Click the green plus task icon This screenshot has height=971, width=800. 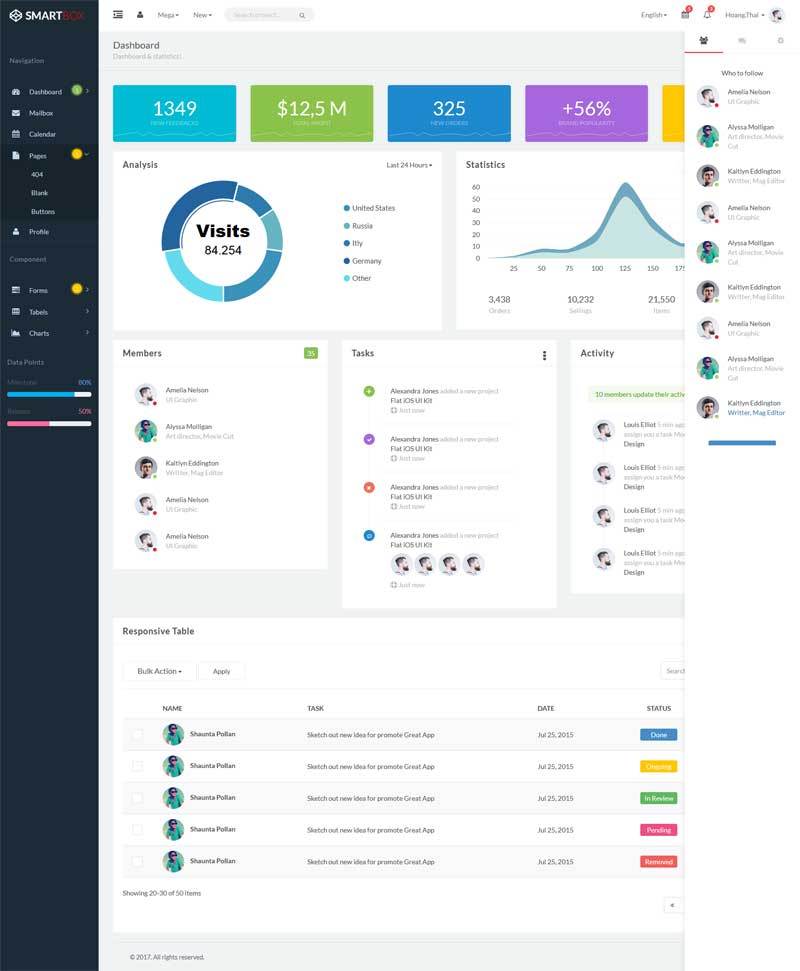pos(369,391)
